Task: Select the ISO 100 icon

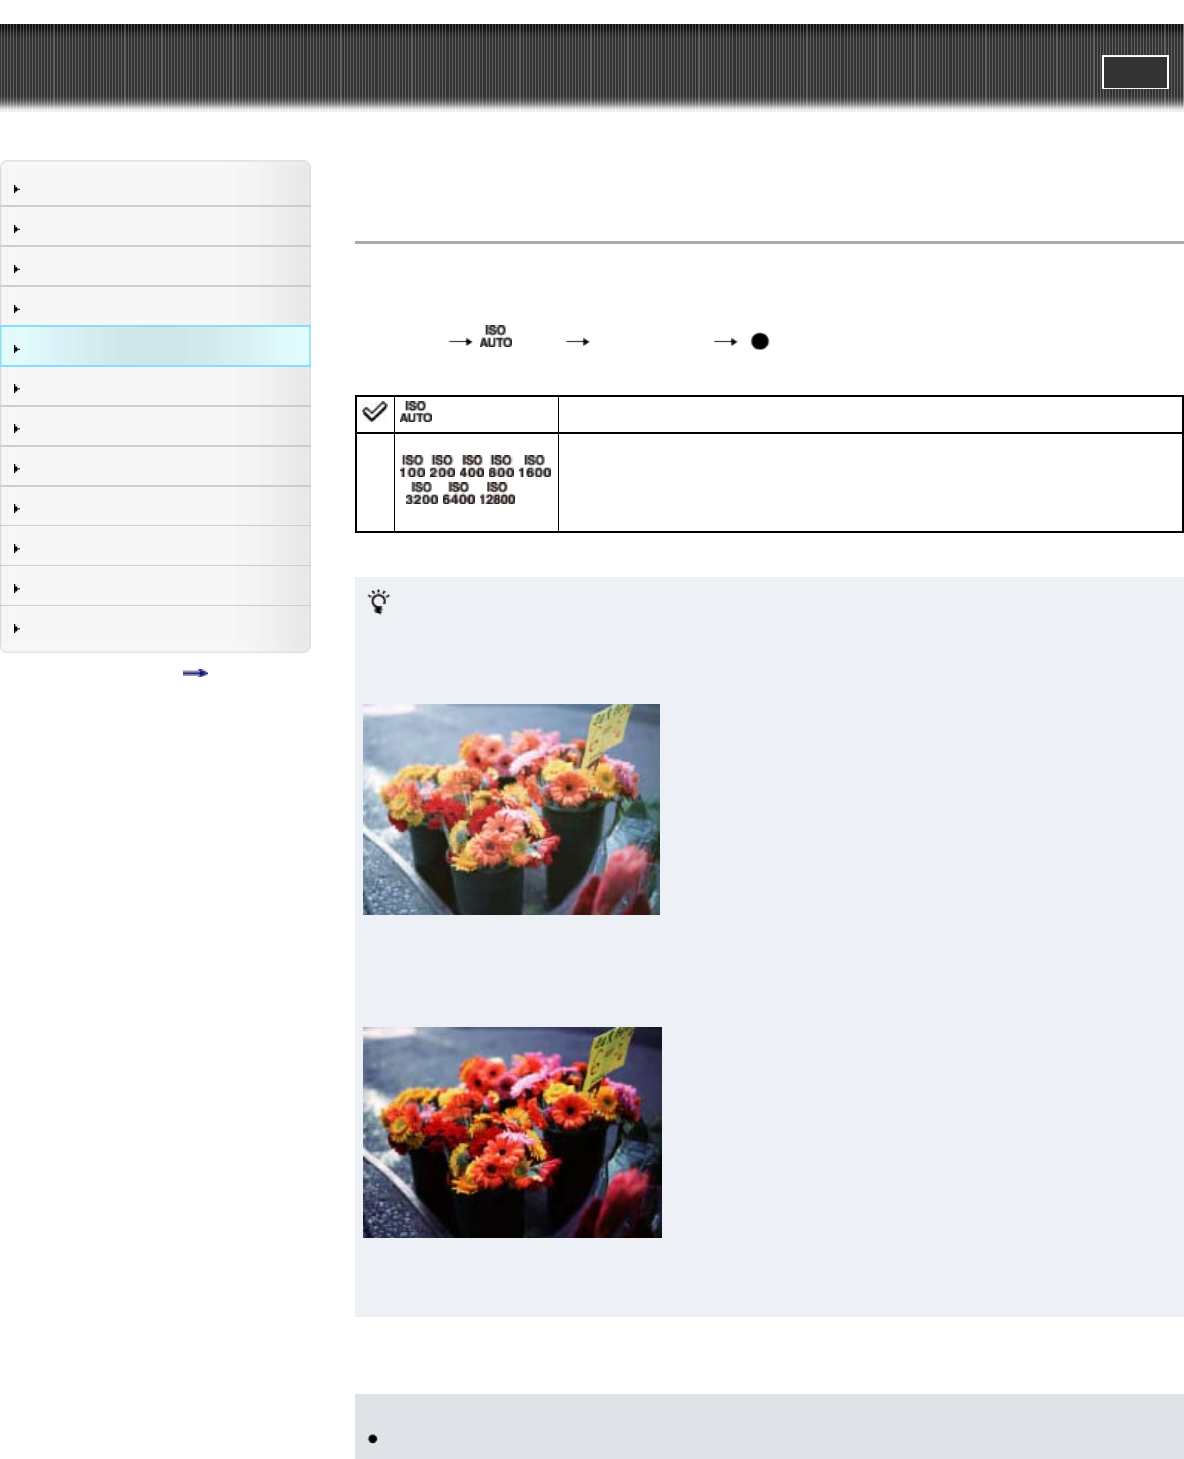Action: [x=412, y=466]
